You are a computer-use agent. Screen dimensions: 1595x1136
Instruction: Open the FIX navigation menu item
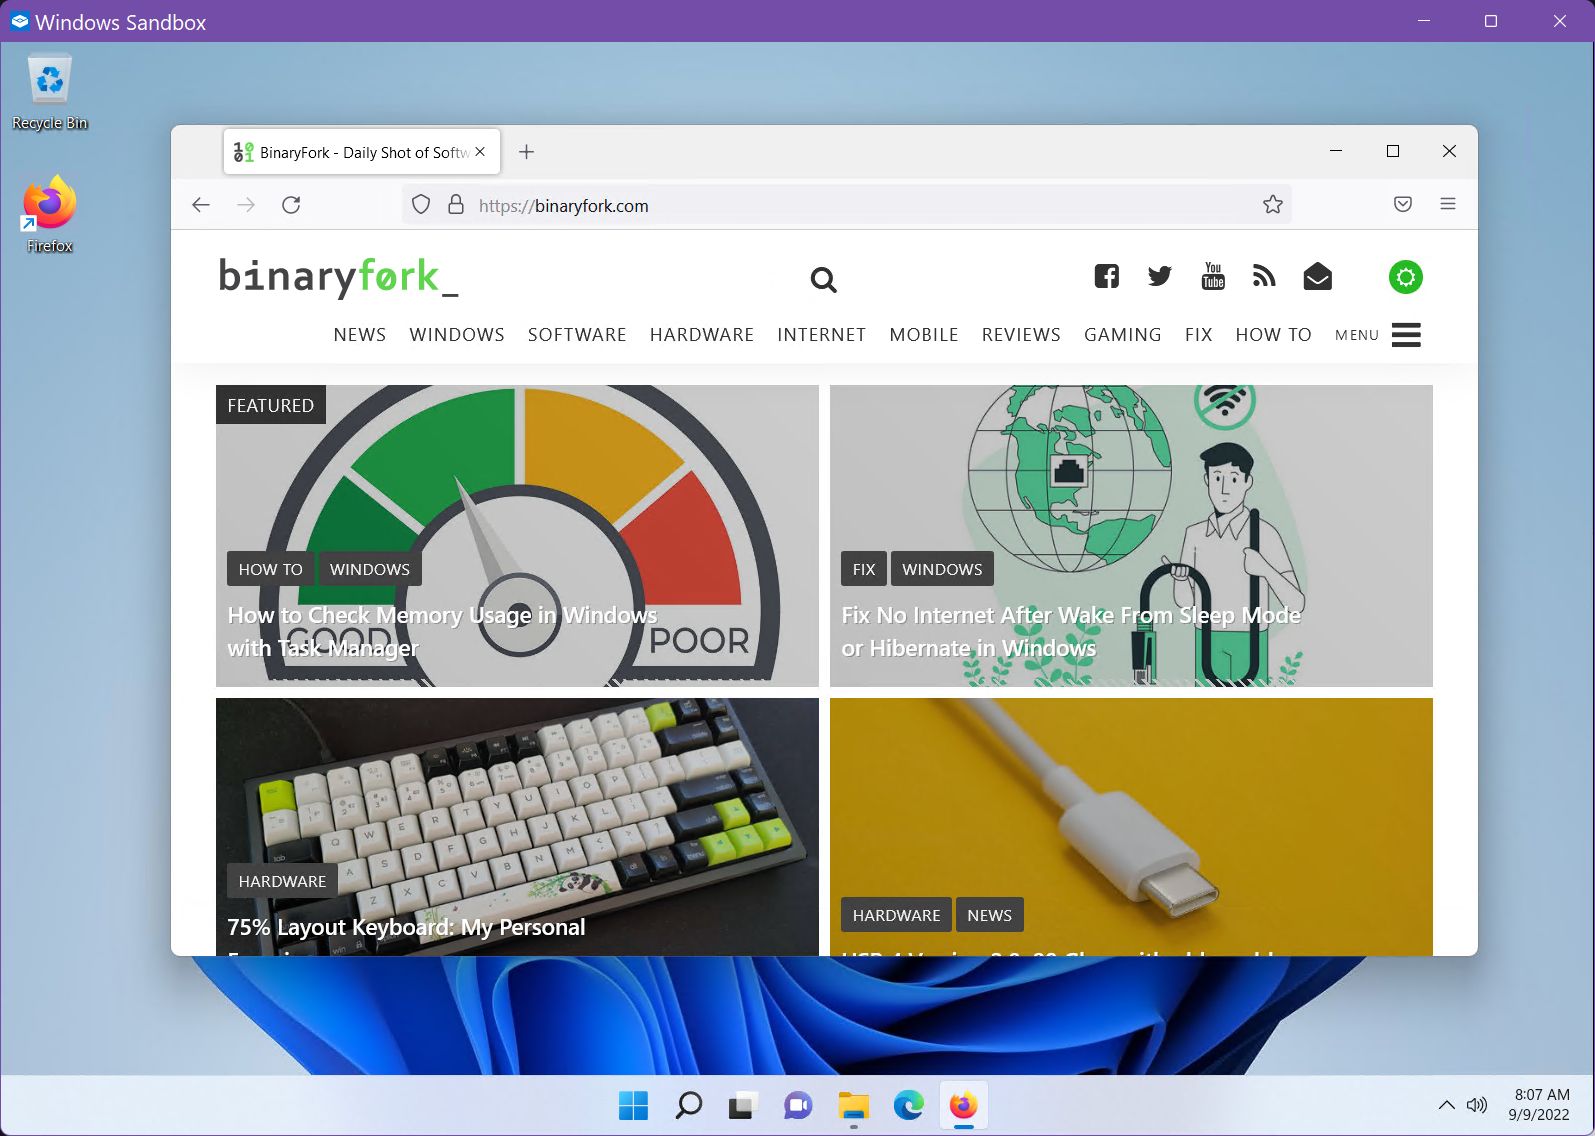1199,335
